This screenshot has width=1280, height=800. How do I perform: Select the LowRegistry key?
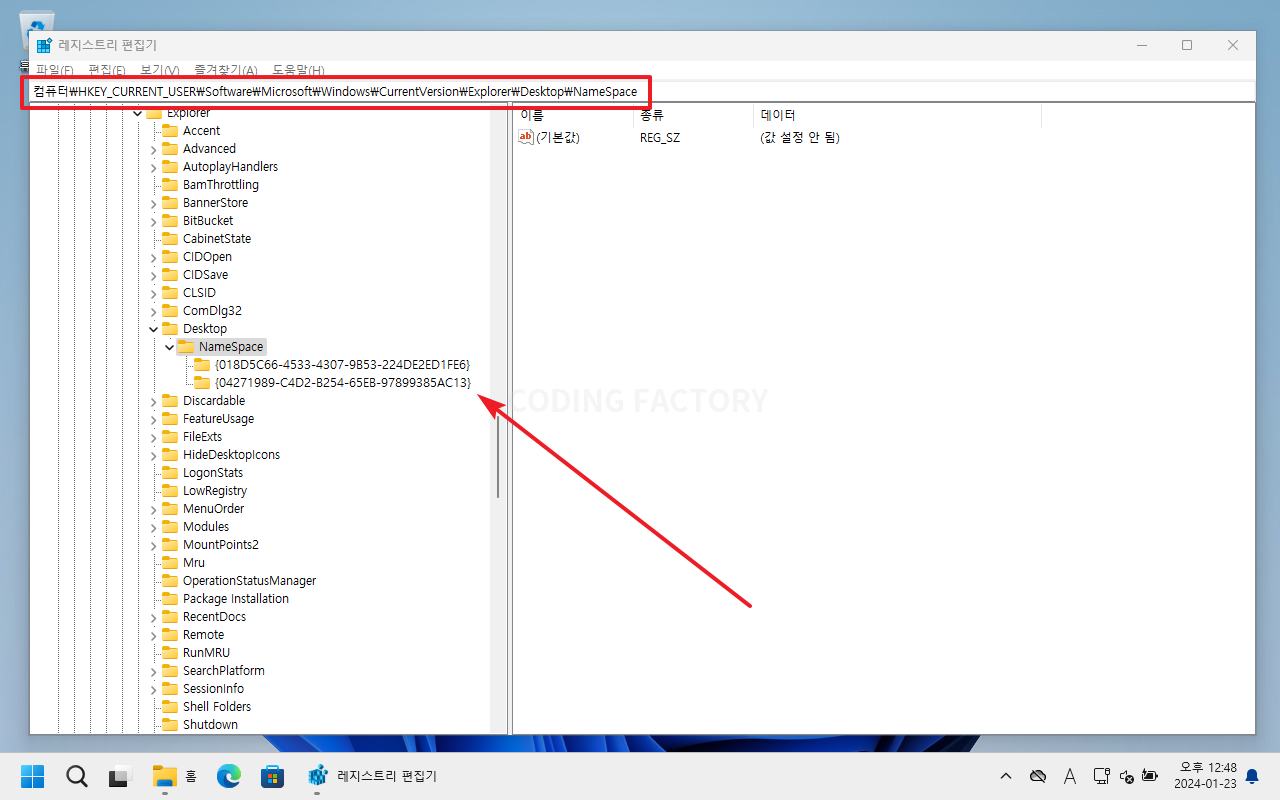pos(215,491)
